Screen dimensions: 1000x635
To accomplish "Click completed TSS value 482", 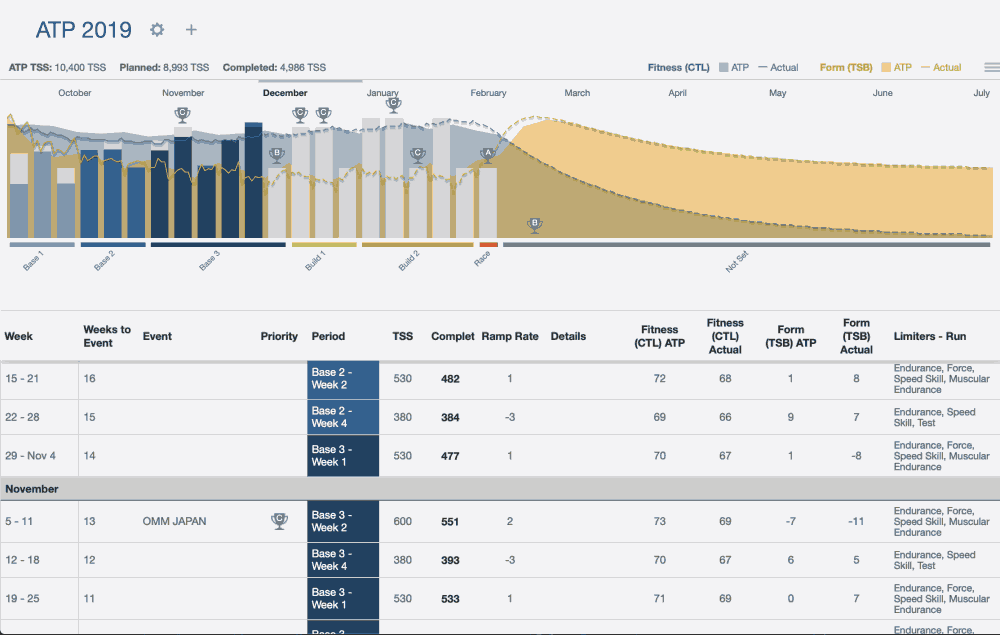I will point(450,379).
